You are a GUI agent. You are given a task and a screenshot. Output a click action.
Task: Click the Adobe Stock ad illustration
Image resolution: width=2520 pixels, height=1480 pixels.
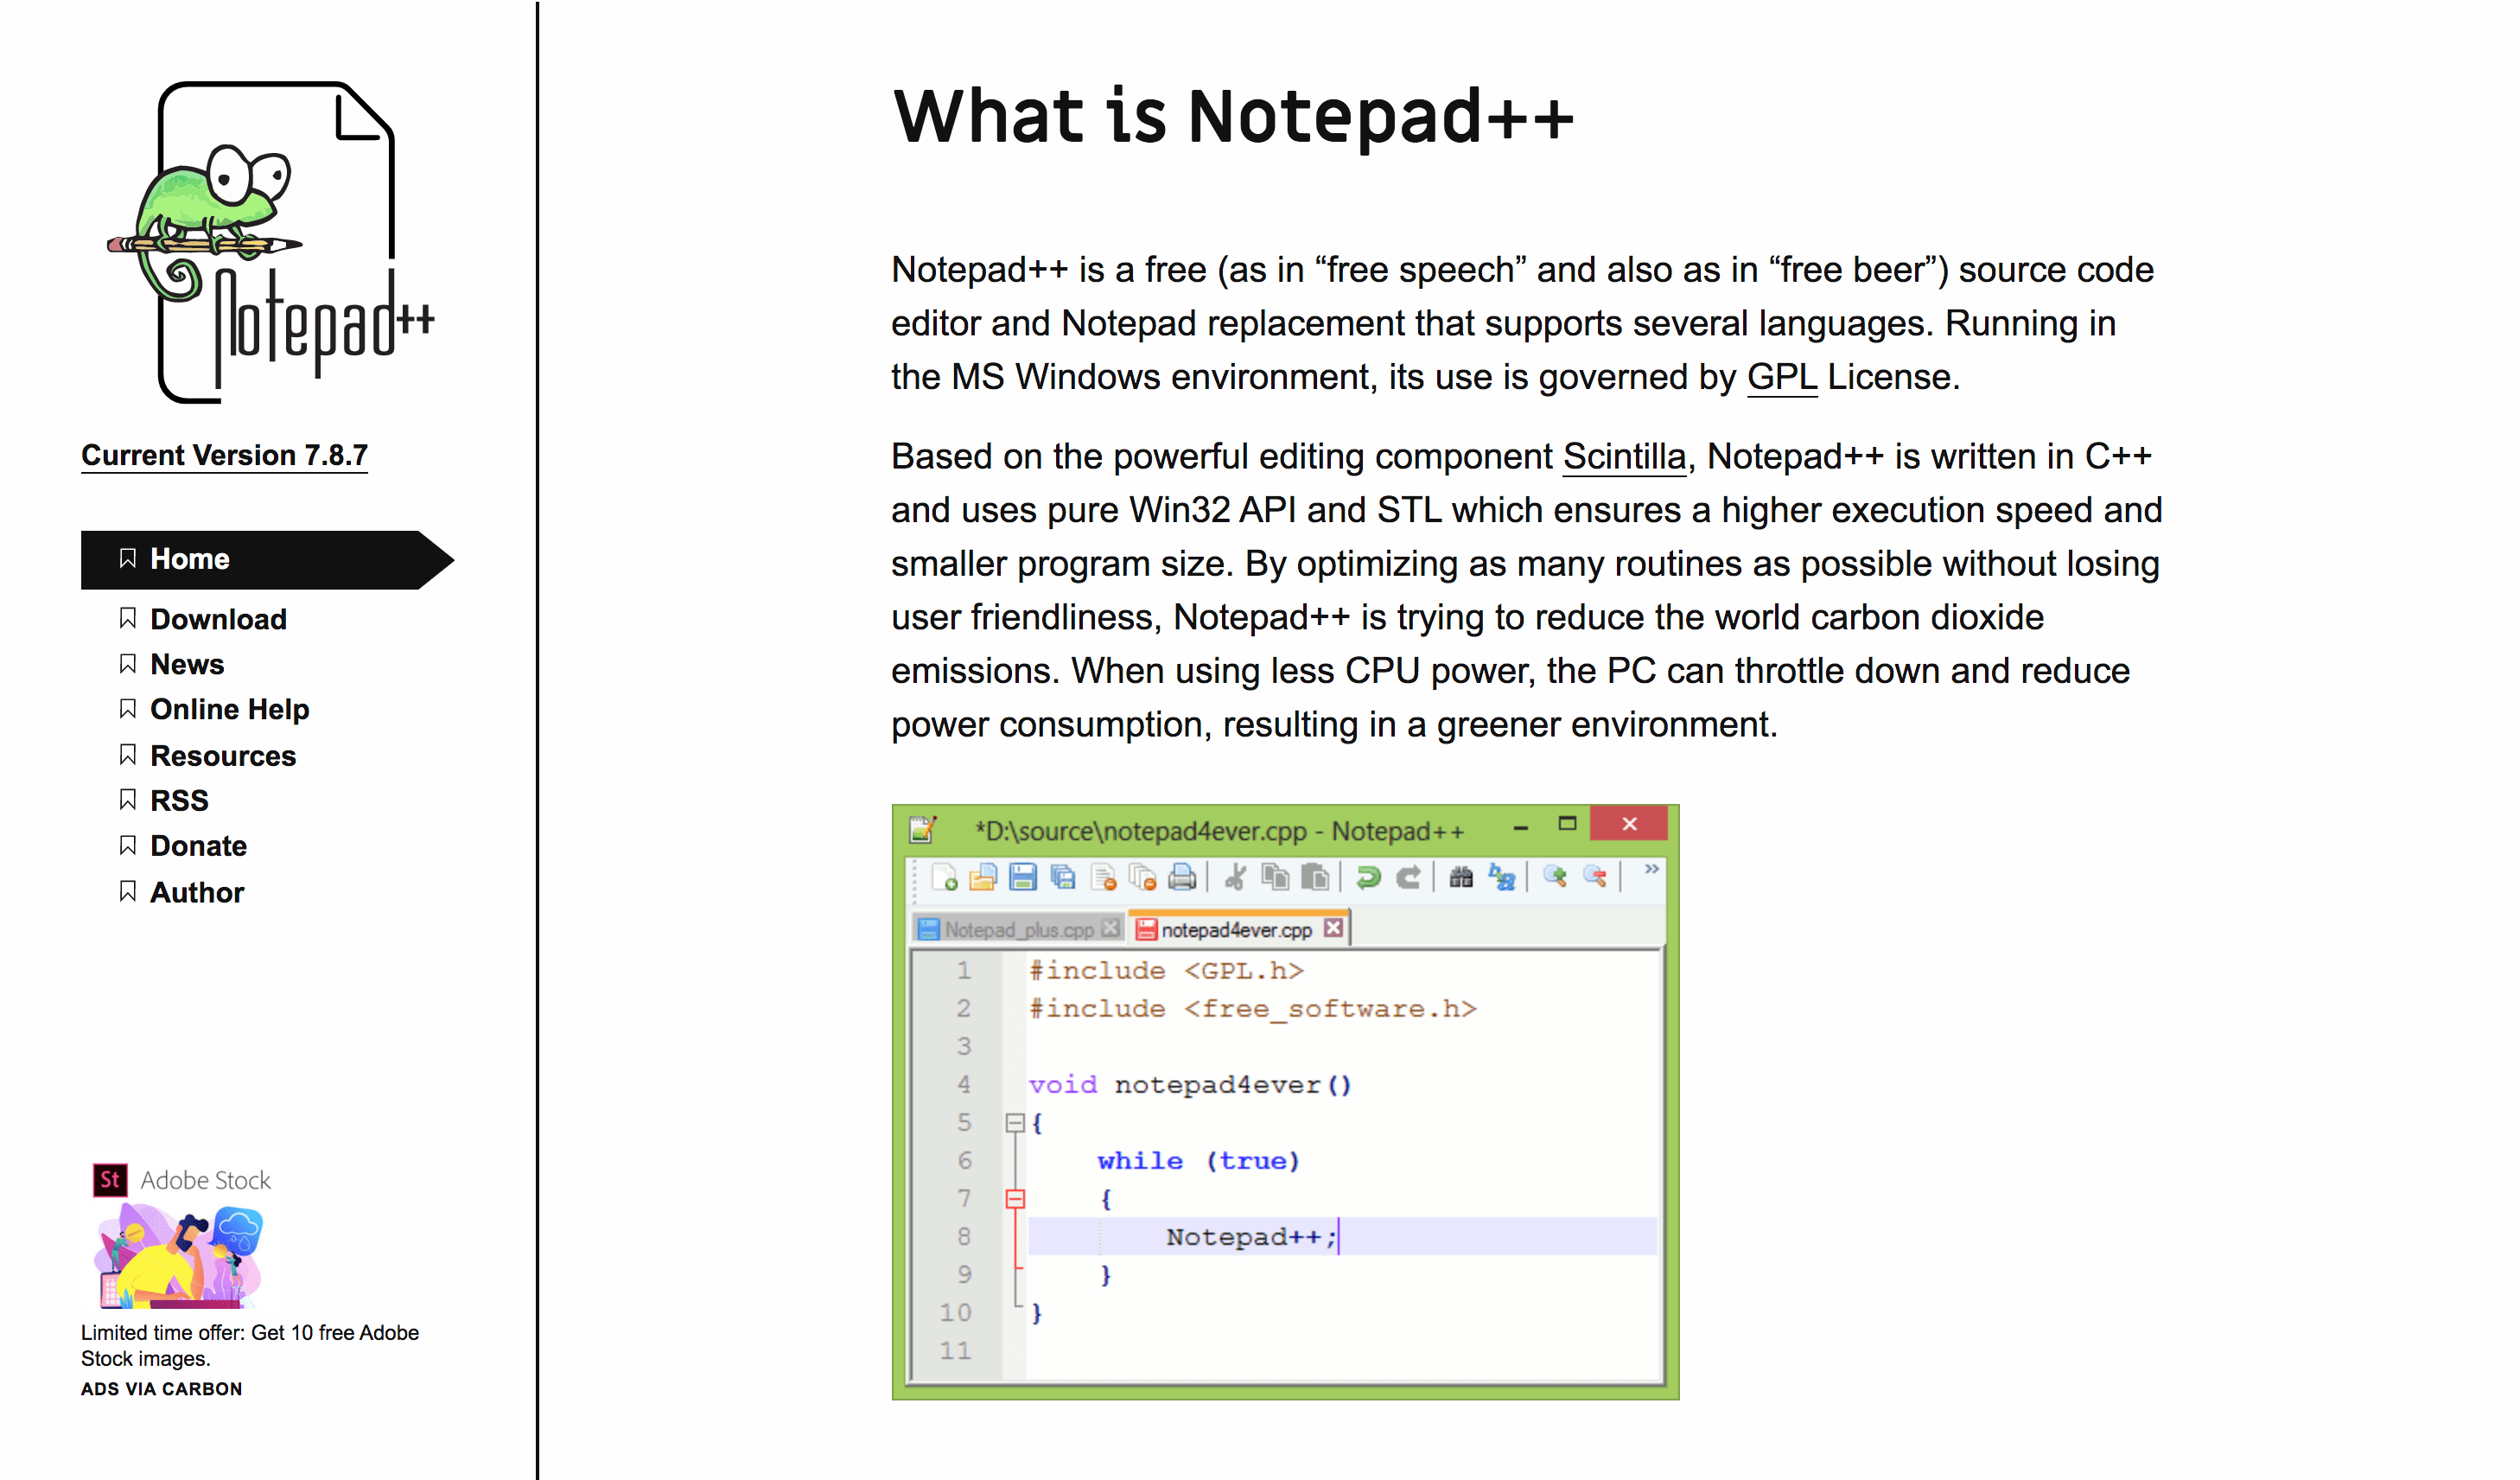coord(180,1255)
